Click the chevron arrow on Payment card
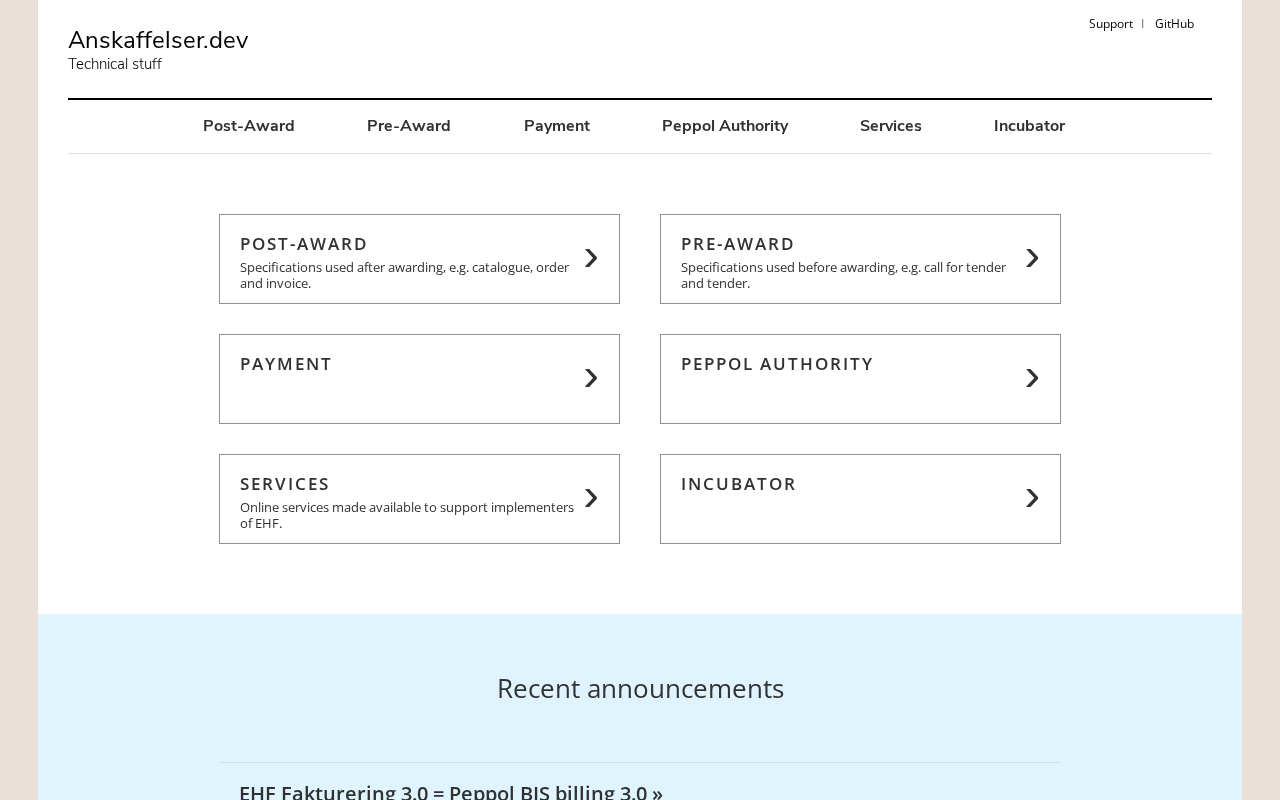The image size is (1280, 800). (591, 379)
